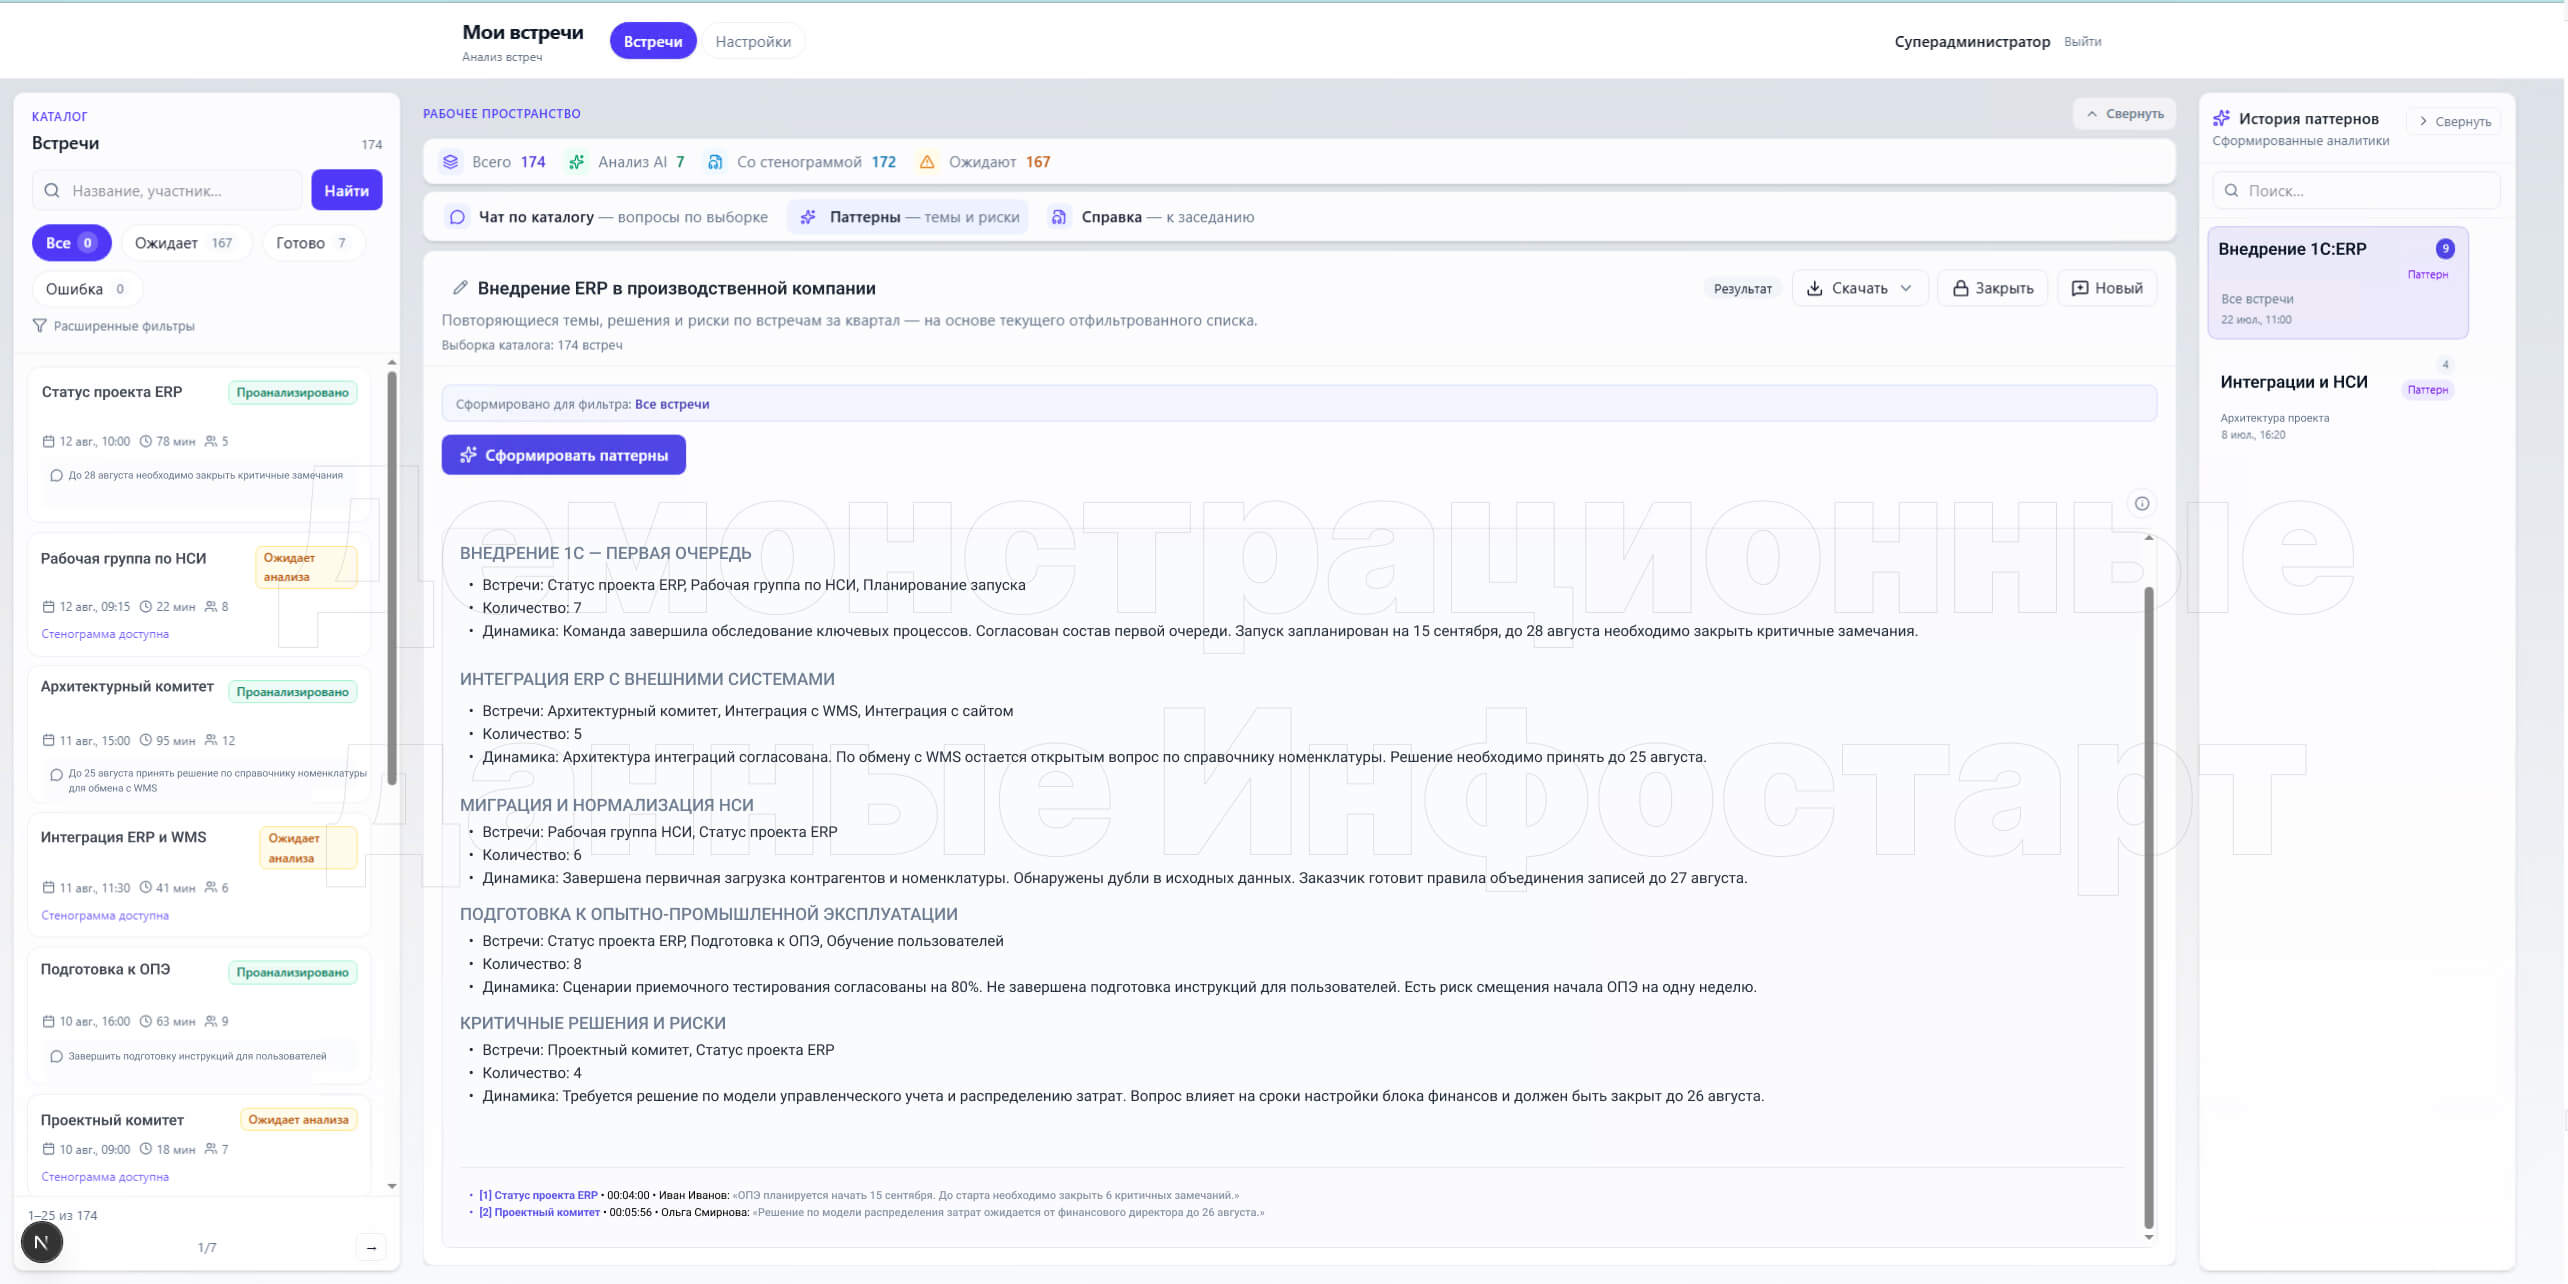Select the Все filter chip

pos(71,243)
